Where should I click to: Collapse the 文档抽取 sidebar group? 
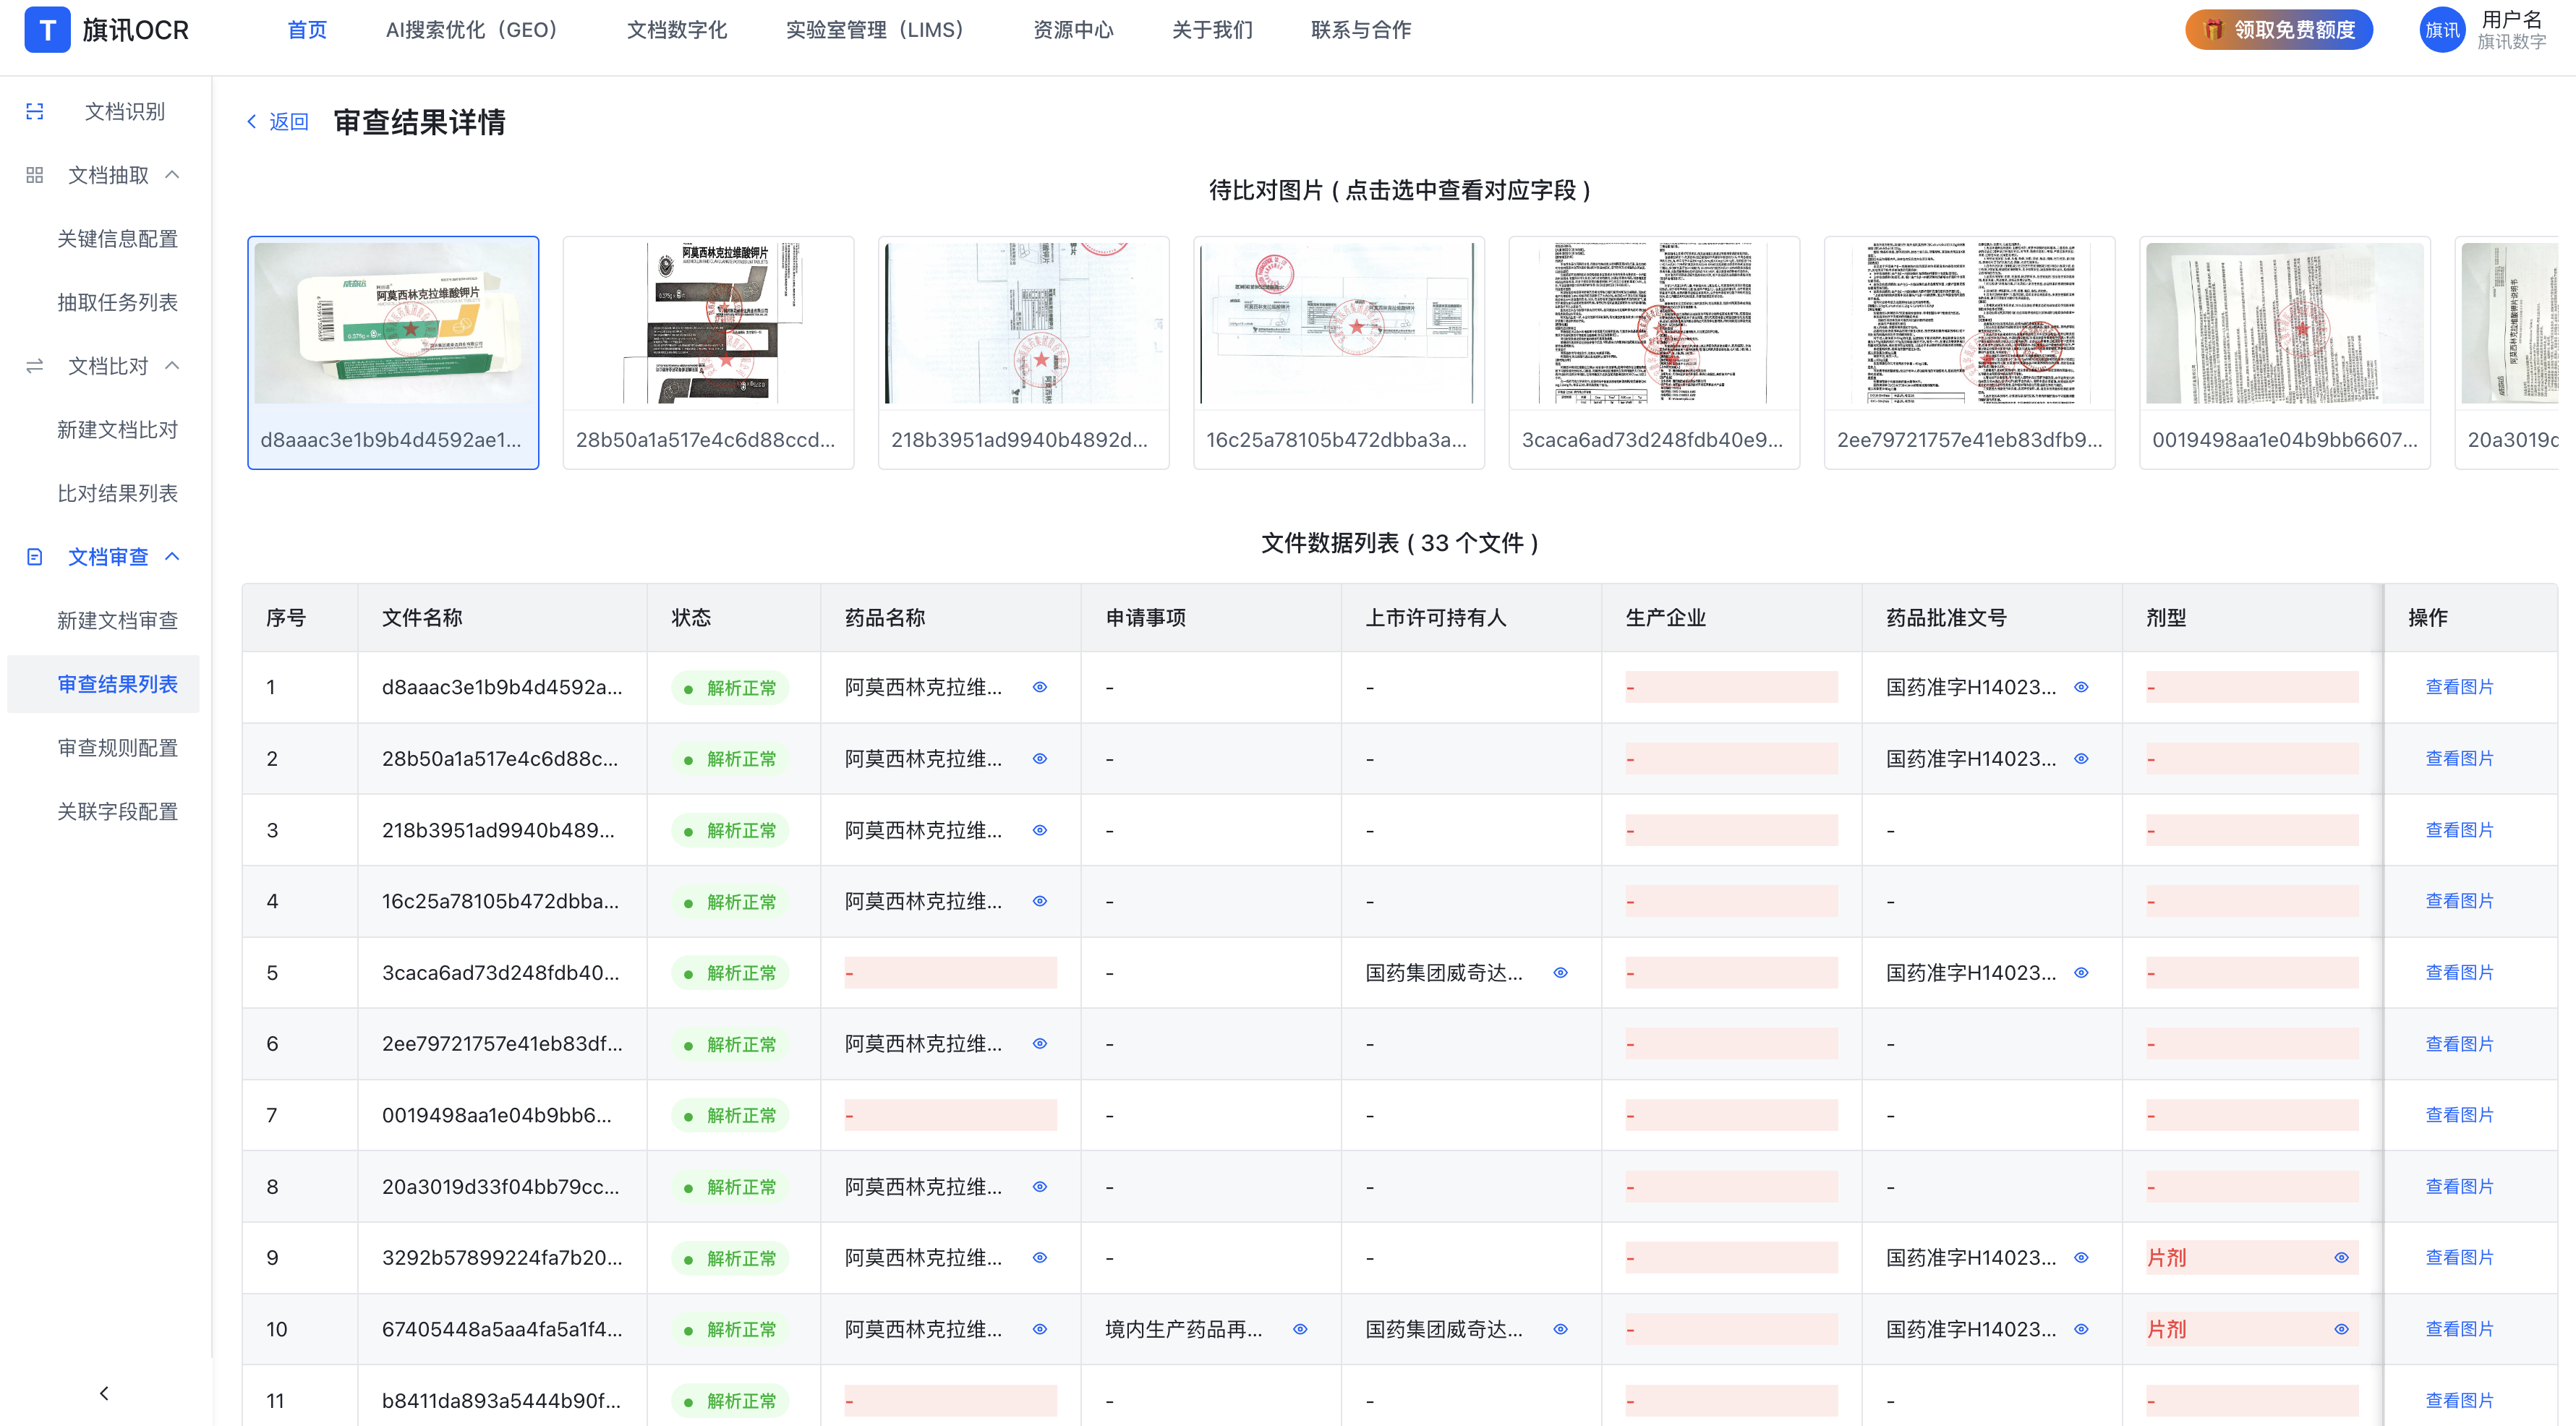point(172,175)
